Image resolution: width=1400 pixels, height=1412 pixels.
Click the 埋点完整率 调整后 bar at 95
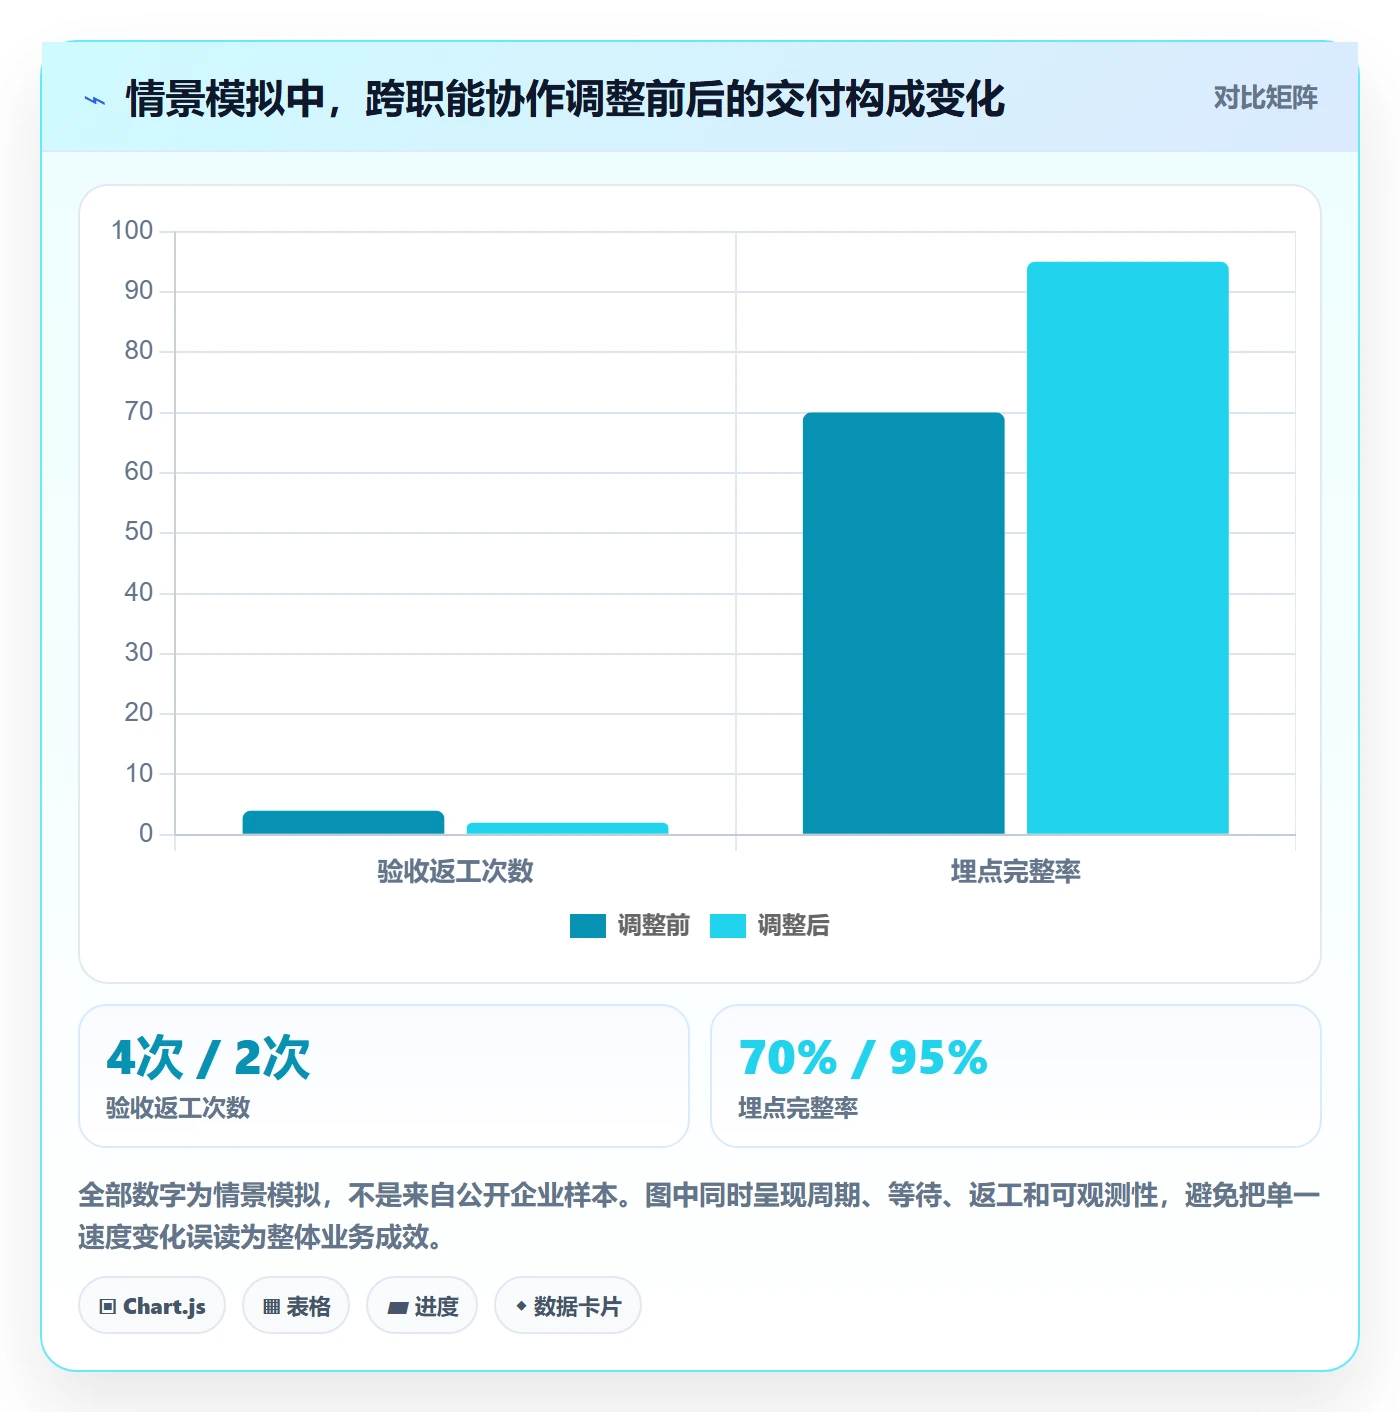(1127, 548)
